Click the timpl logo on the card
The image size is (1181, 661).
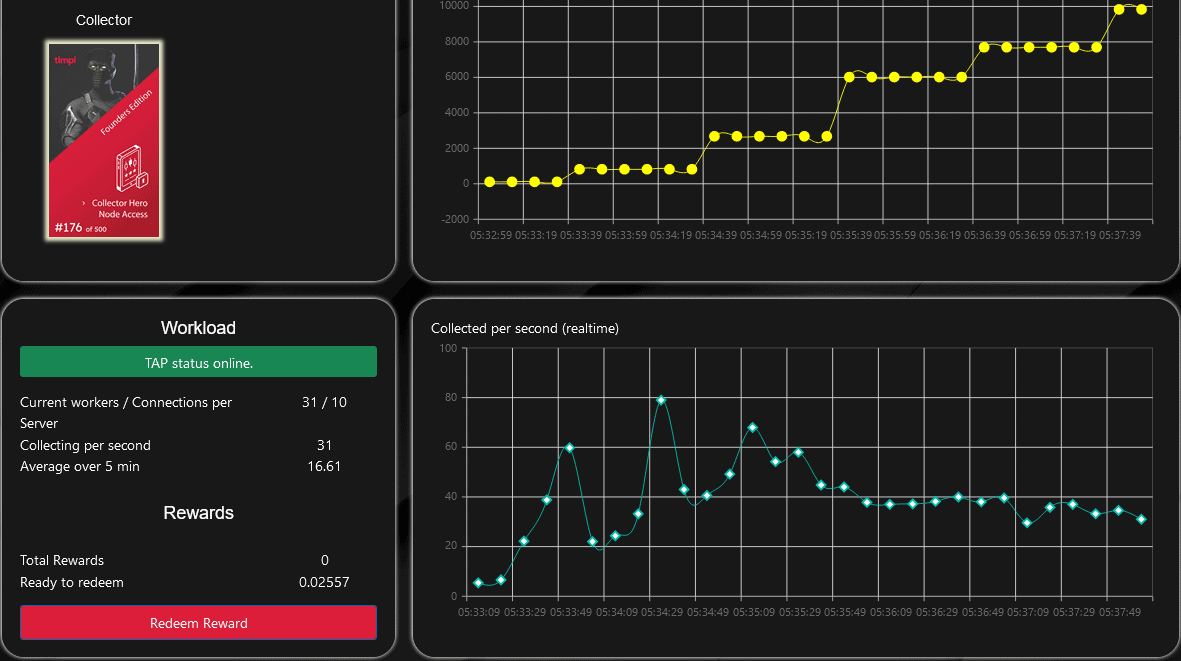[x=66, y=59]
